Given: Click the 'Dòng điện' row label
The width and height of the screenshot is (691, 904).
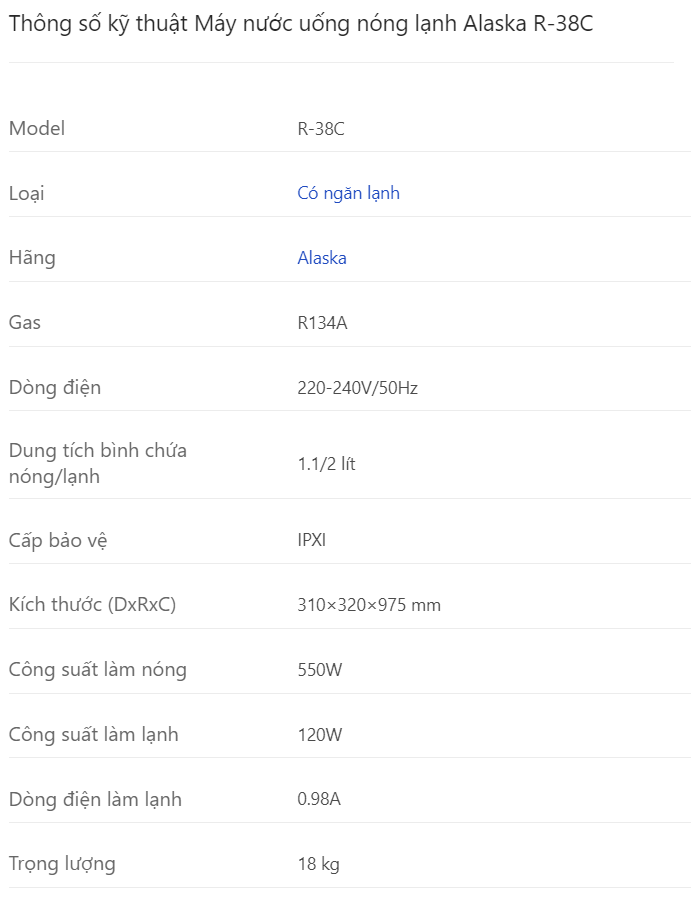Looking at the screenshot, I should coord(55,388).
